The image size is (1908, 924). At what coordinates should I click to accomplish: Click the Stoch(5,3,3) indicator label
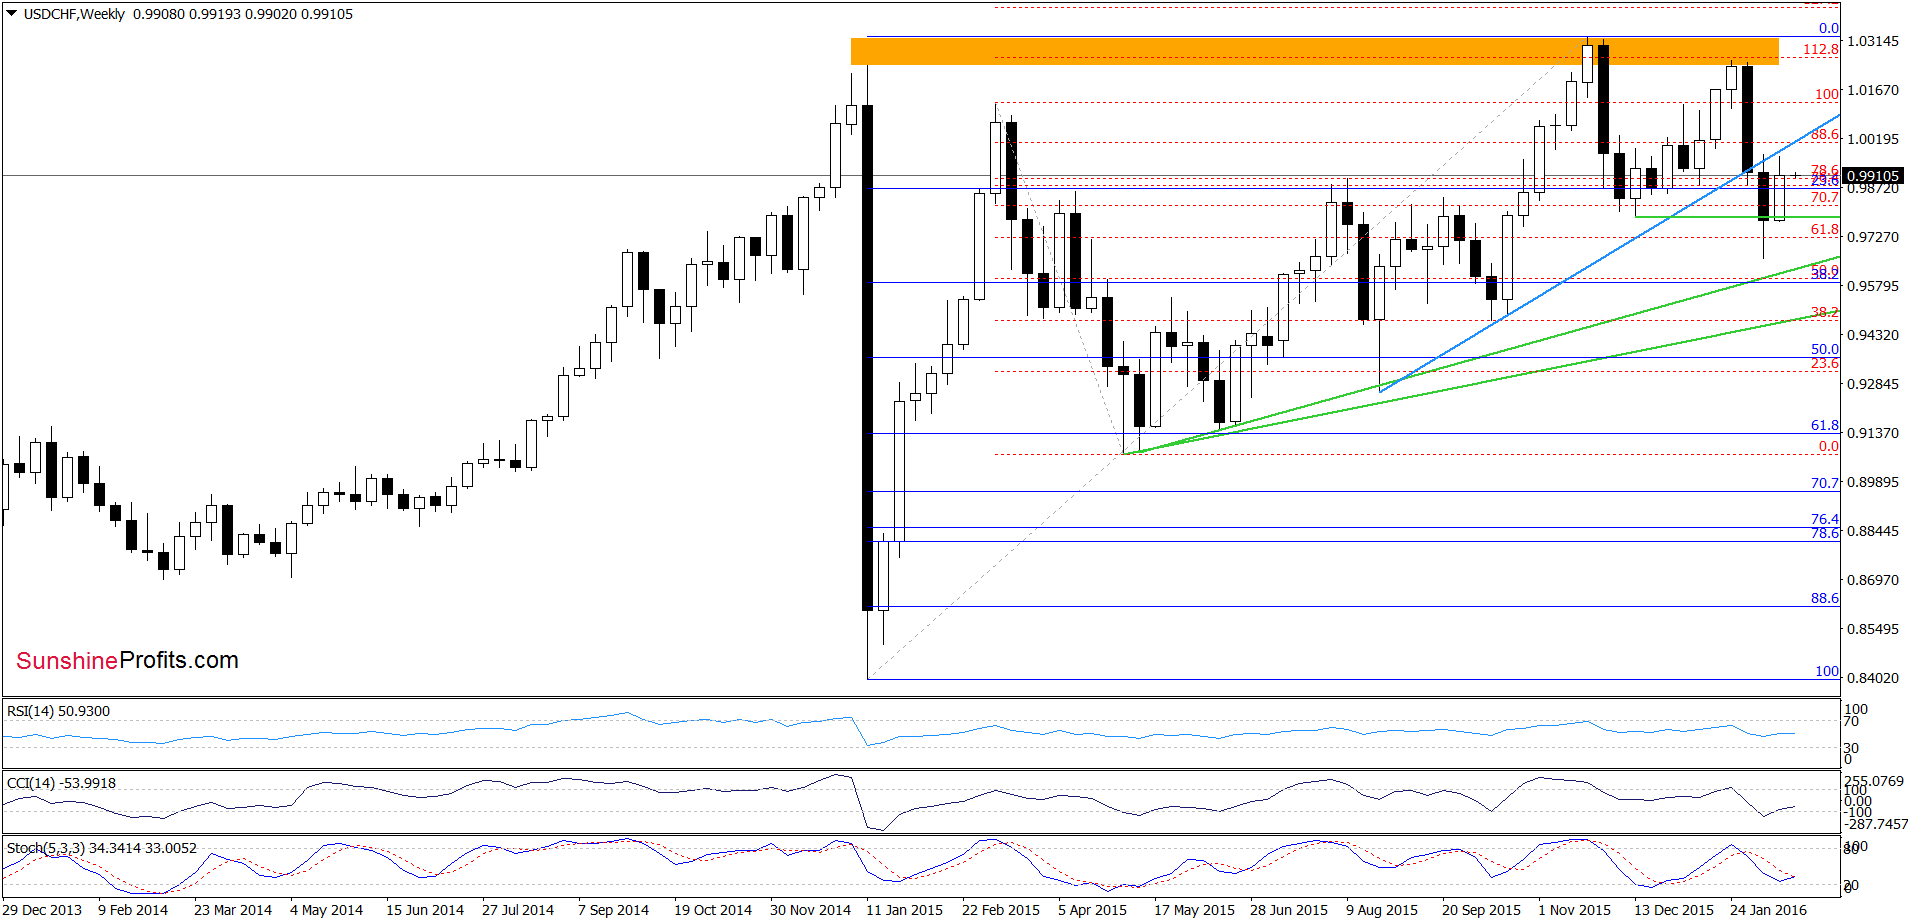tap(102, 848)
